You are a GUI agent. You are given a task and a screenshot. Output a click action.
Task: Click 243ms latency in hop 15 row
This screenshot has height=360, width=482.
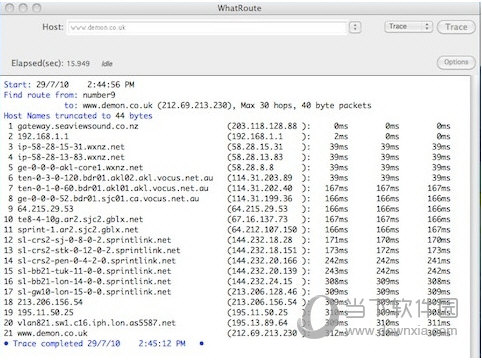tap(337, 271)
